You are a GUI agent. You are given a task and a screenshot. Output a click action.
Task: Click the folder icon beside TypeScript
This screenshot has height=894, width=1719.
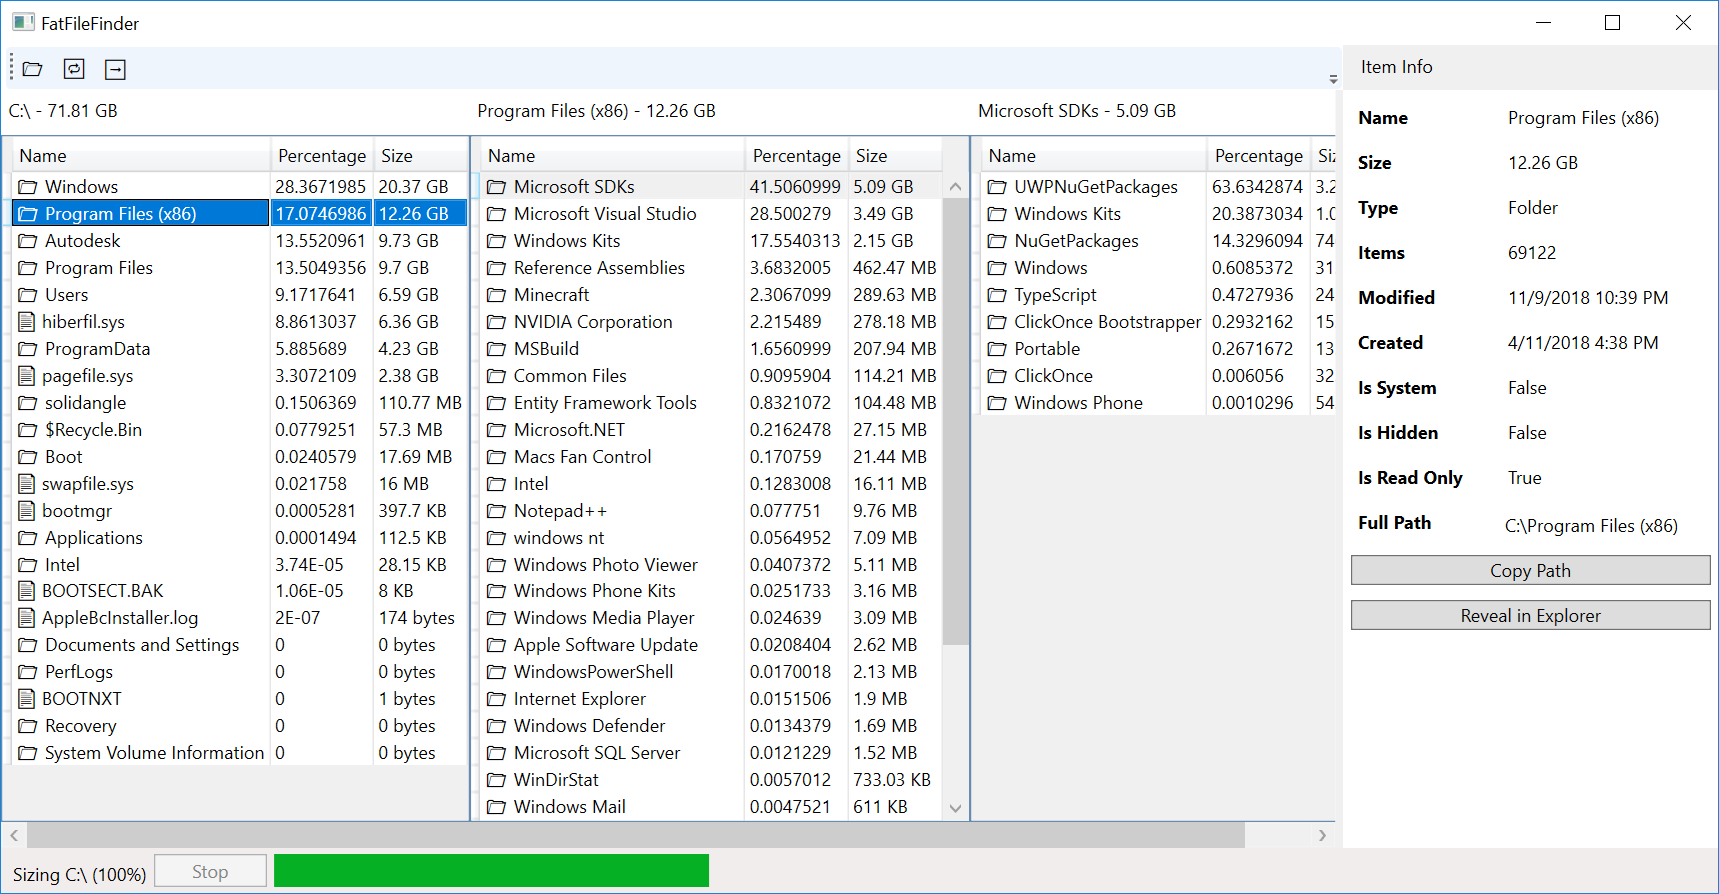997,295
